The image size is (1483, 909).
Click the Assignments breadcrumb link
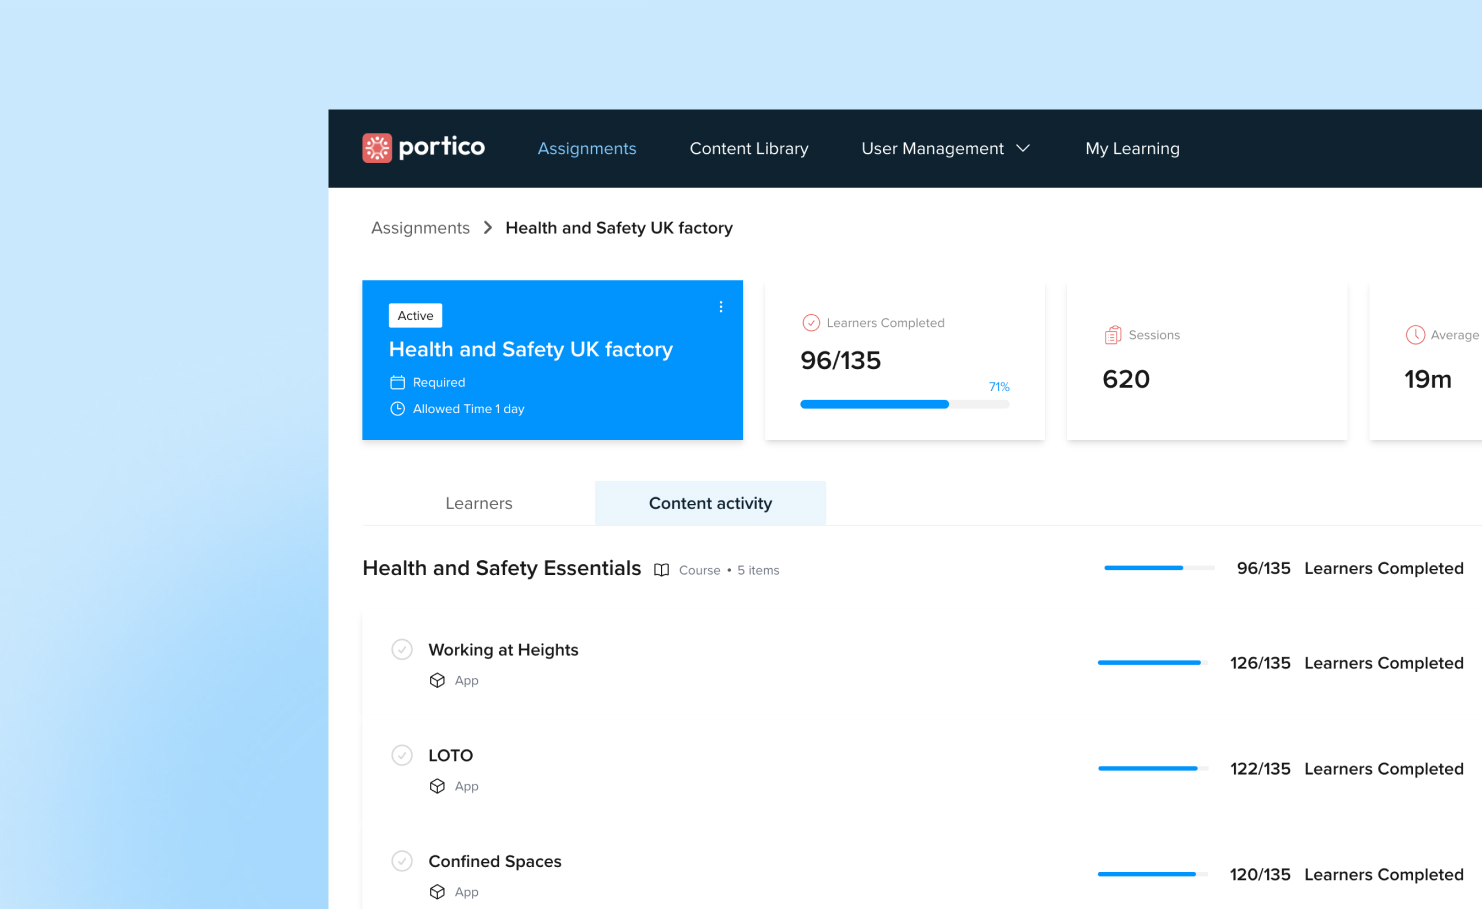pos(420,228)
